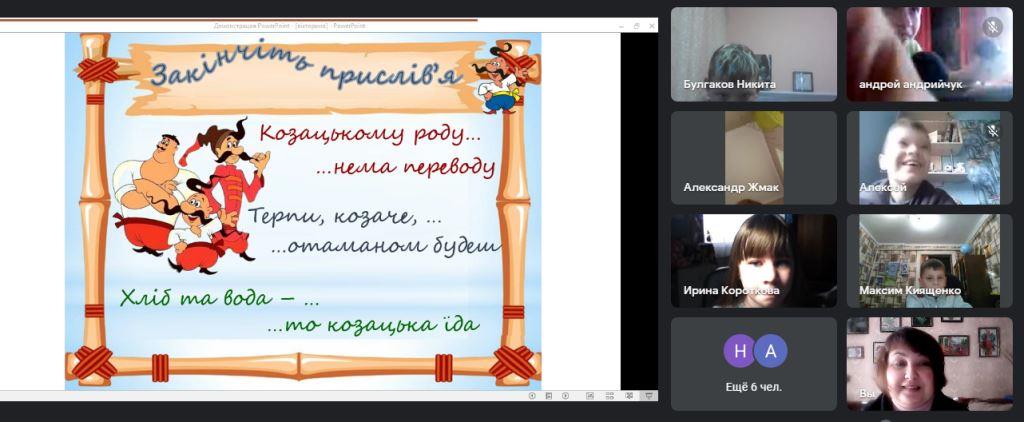1024x422 pixels.
Task: Click the Cossack figure beside the title banner
Action: coord(501,78)
